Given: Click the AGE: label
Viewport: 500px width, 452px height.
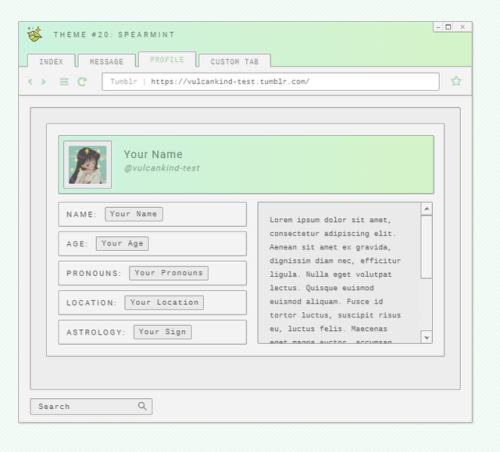Looking at the screenshot, I should 77,244.
